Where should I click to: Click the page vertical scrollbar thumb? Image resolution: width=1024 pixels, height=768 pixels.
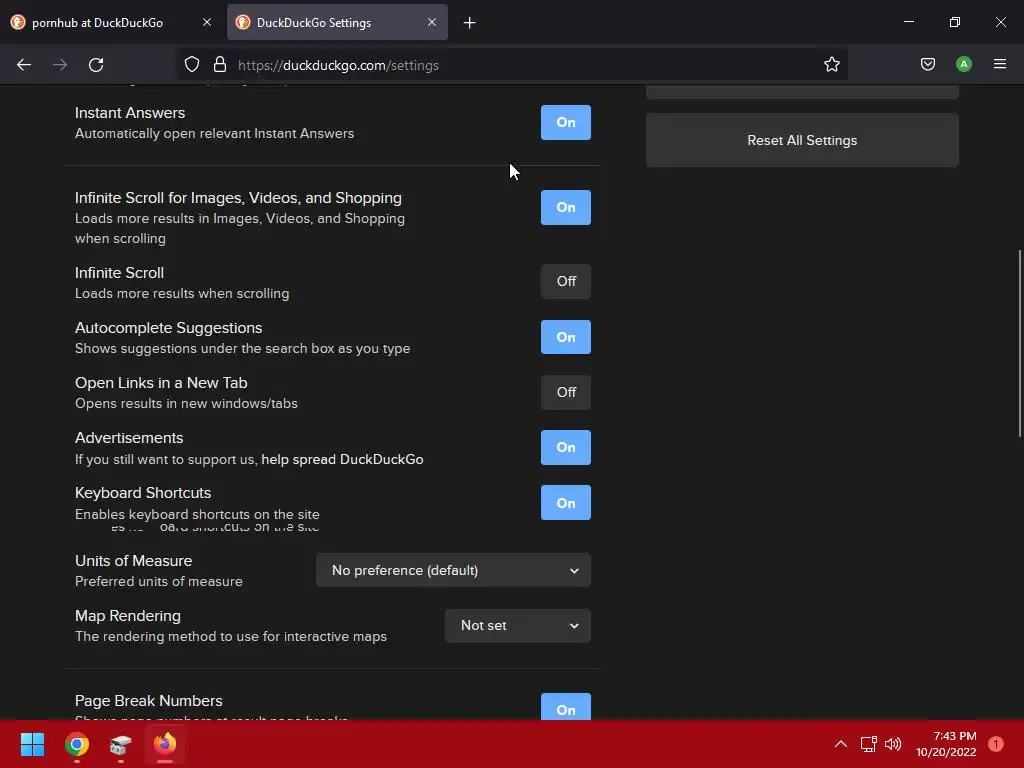click(x=1019, y=344)
